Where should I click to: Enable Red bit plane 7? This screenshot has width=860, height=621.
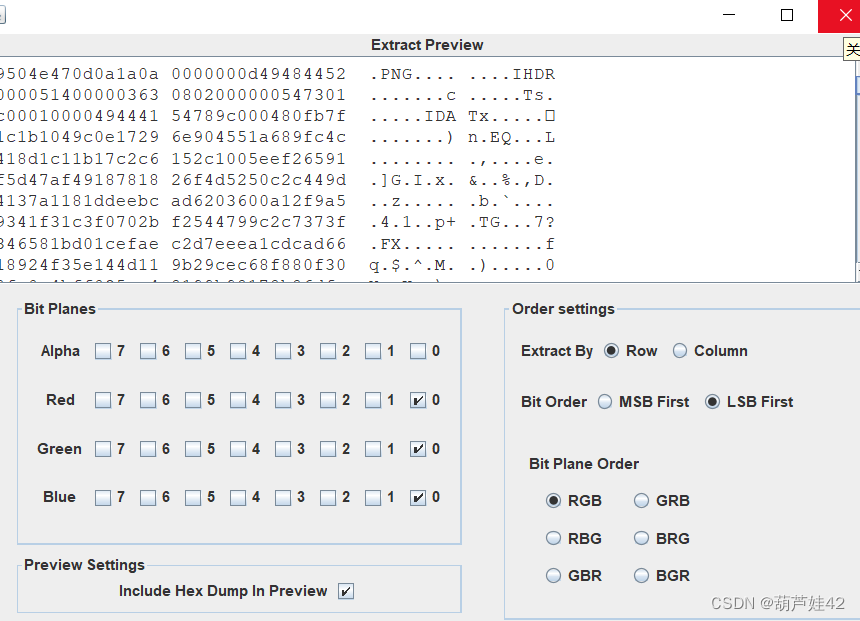103,400
